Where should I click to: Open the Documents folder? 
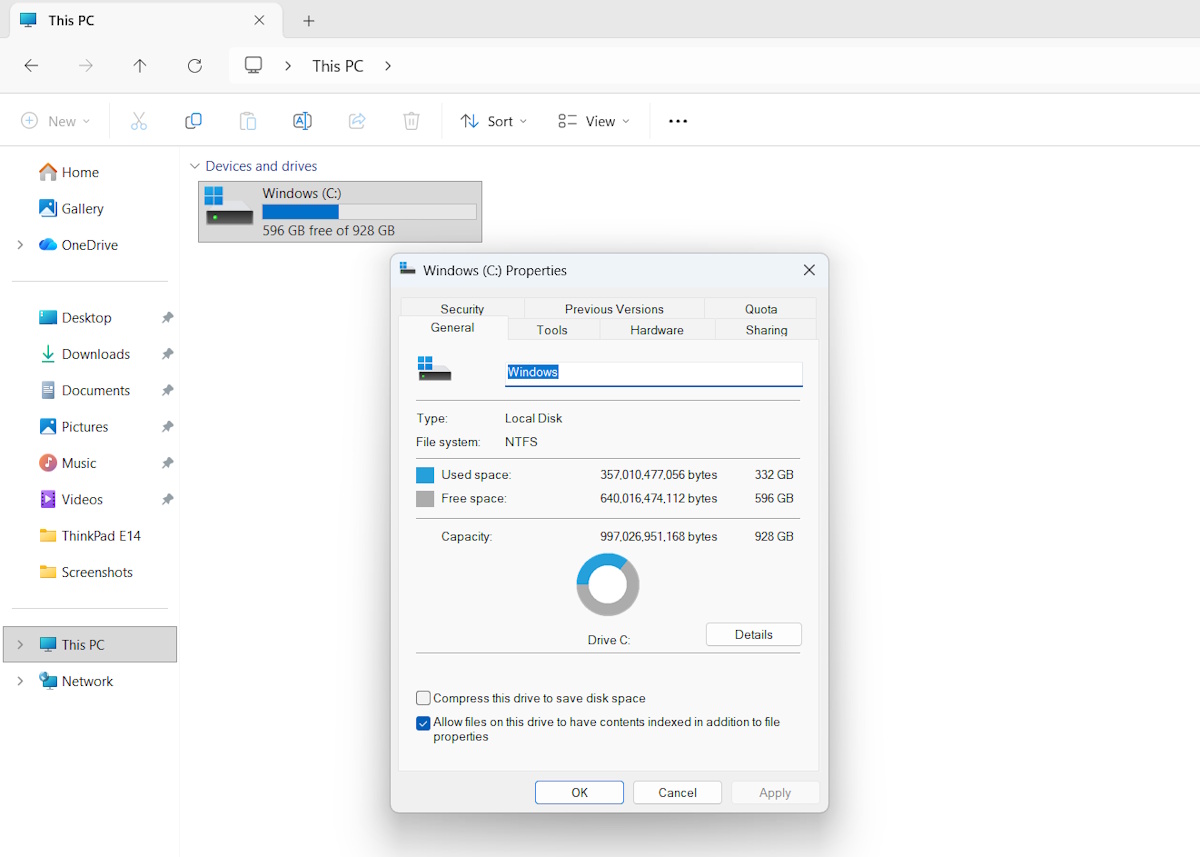[x=84, y=390]
